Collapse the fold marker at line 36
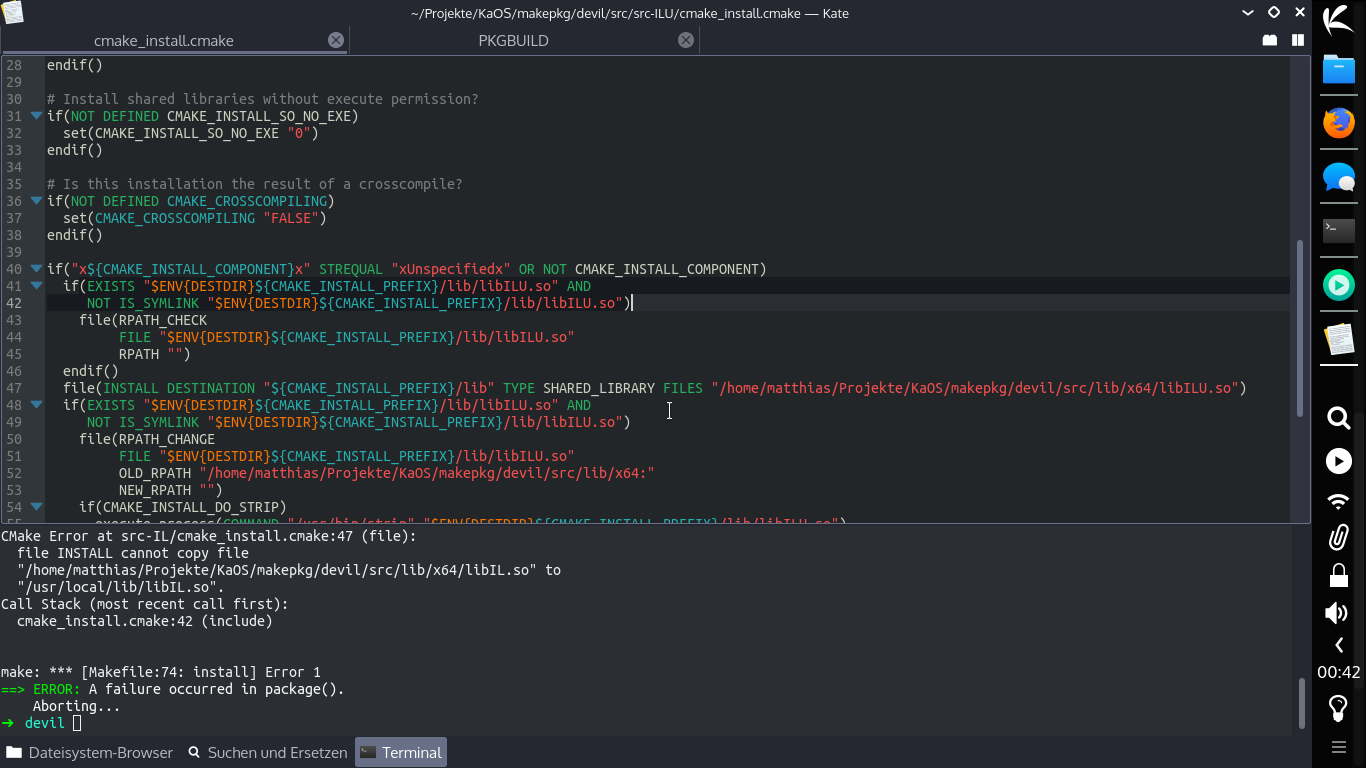The height and width of the screenshot is (768, 1366). (36, 201)
